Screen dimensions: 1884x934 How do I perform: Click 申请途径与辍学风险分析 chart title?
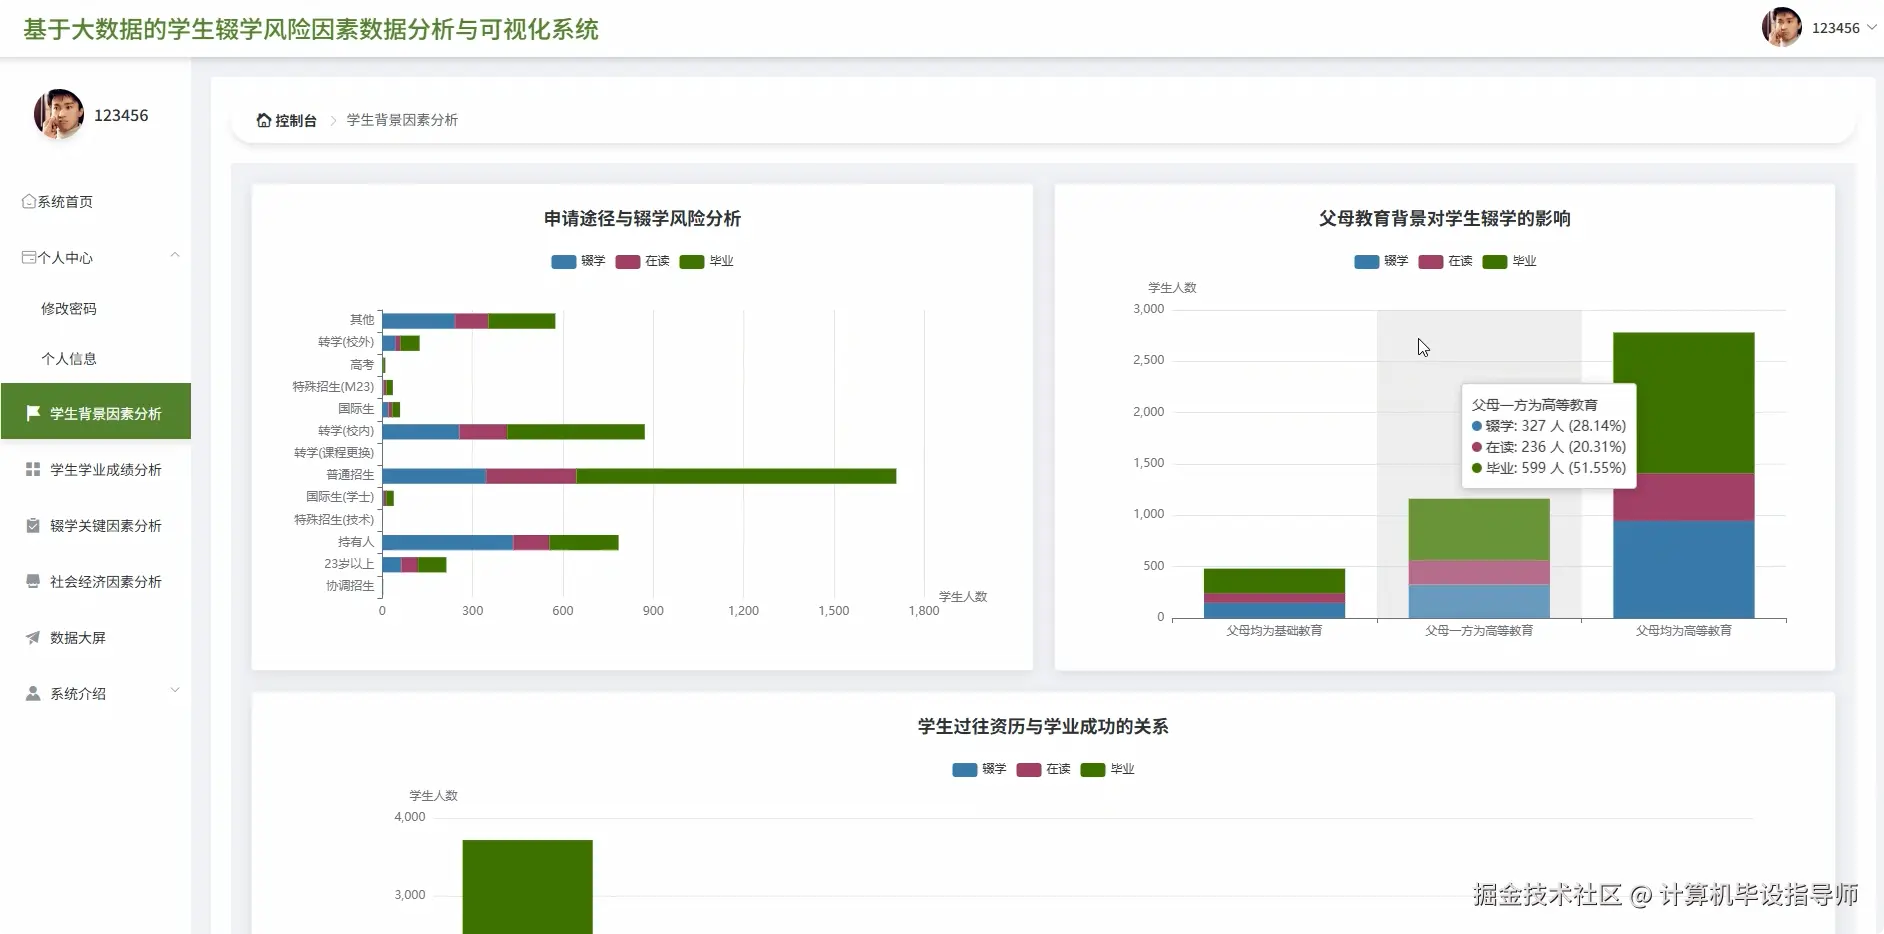tap(642, 218)
